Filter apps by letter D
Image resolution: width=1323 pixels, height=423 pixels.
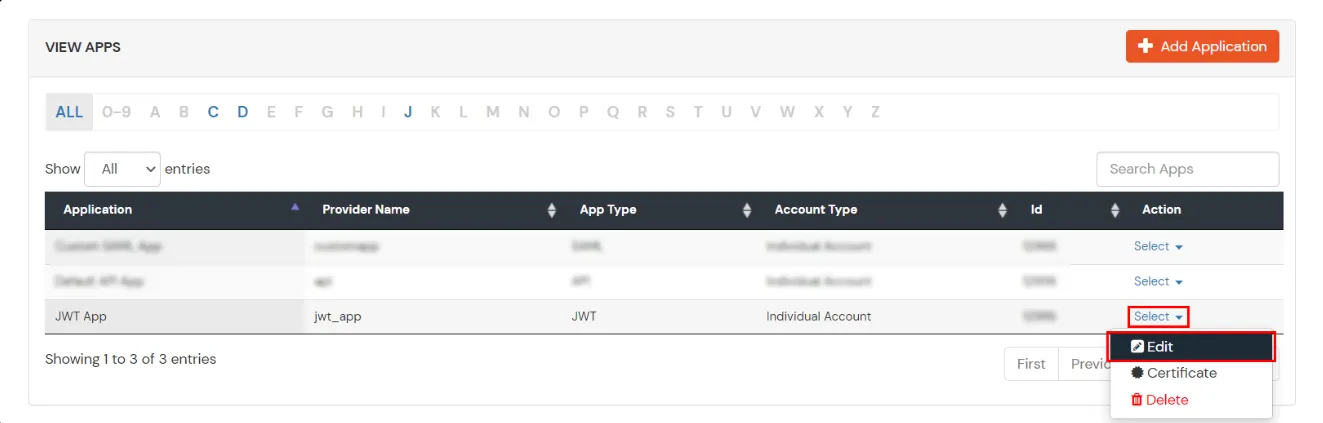(242, 112)
